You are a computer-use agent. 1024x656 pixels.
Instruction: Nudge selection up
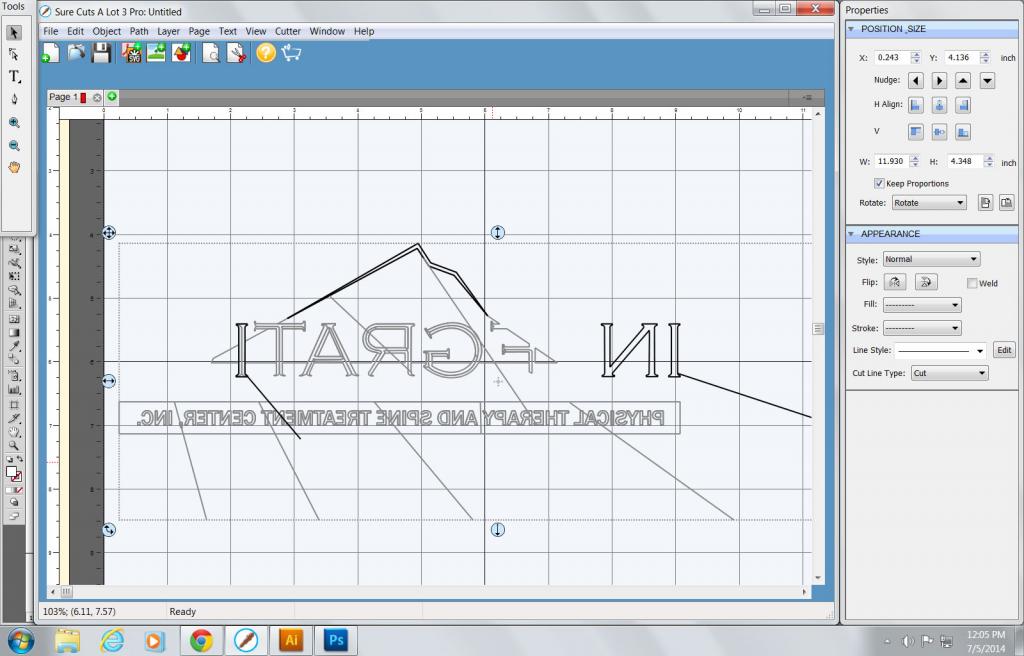(x=963, y=80)
